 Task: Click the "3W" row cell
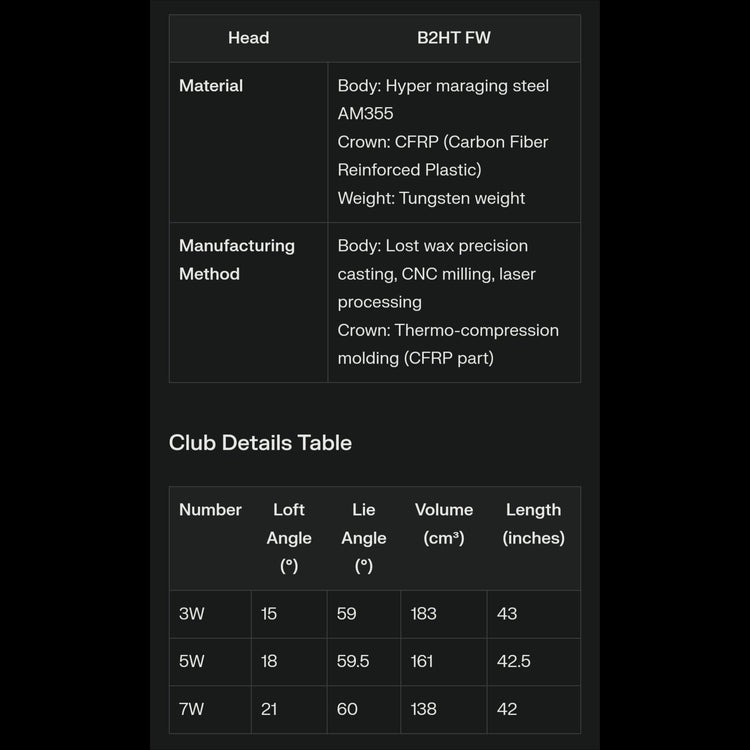tap(191, 614)
